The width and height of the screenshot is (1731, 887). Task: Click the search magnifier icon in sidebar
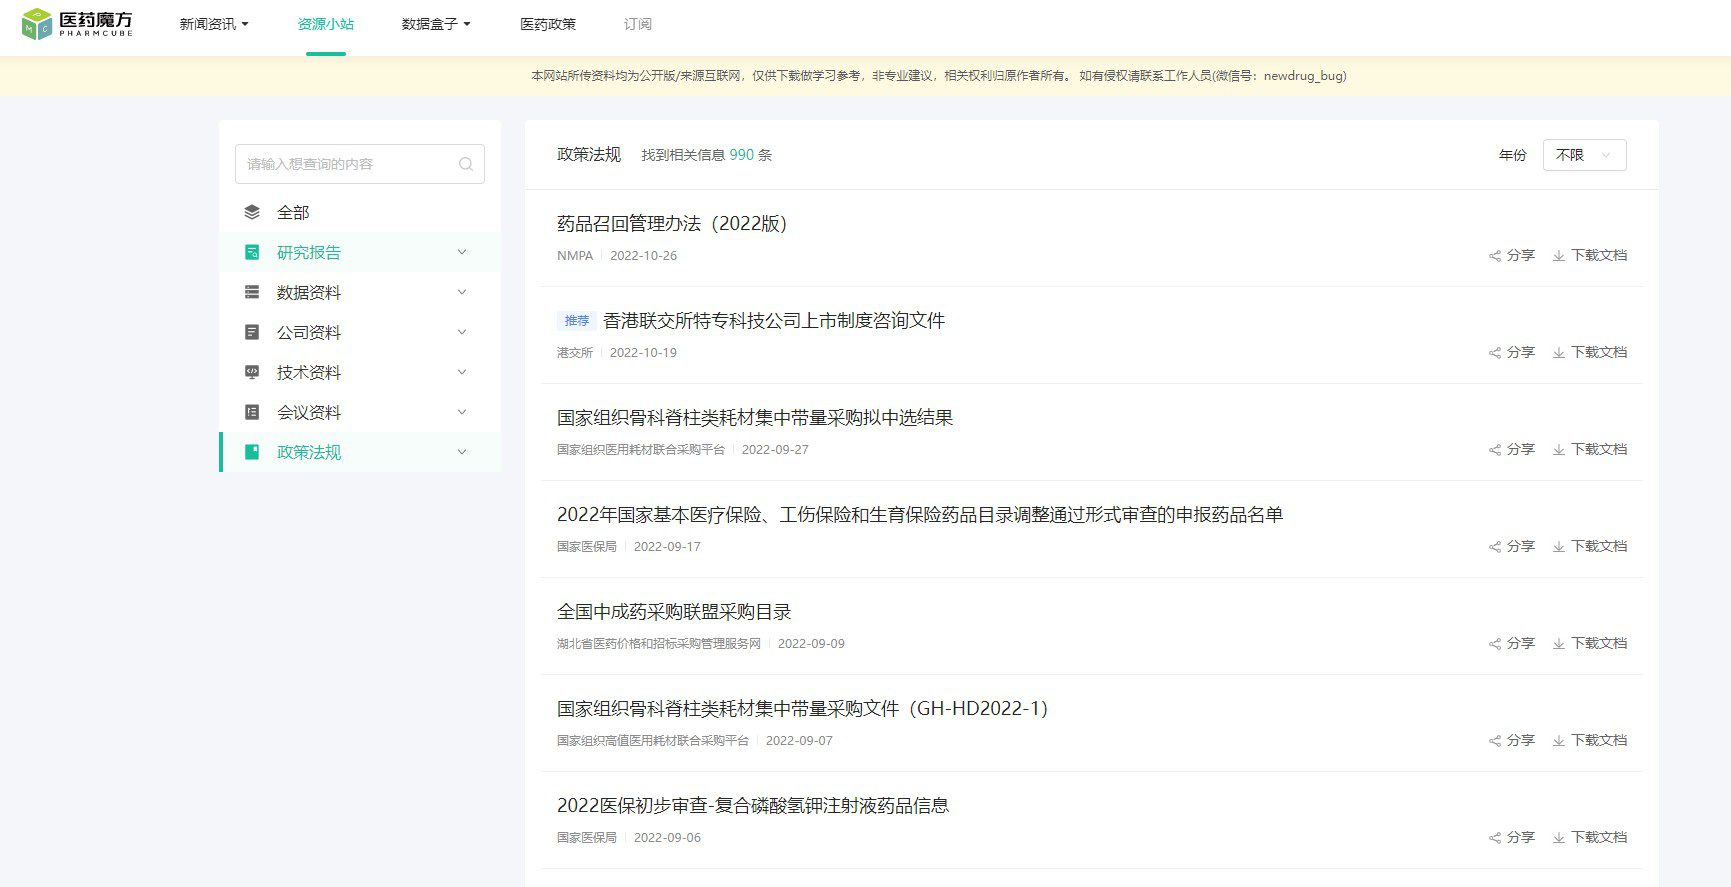click(x=465, y=164)
